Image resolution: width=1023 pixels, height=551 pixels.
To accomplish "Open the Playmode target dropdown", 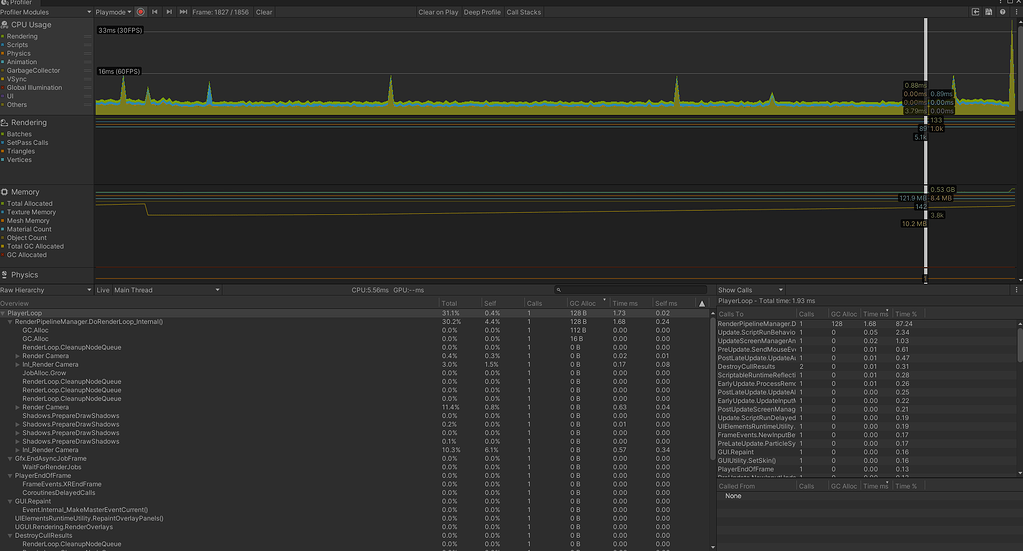I will point(113,12).
